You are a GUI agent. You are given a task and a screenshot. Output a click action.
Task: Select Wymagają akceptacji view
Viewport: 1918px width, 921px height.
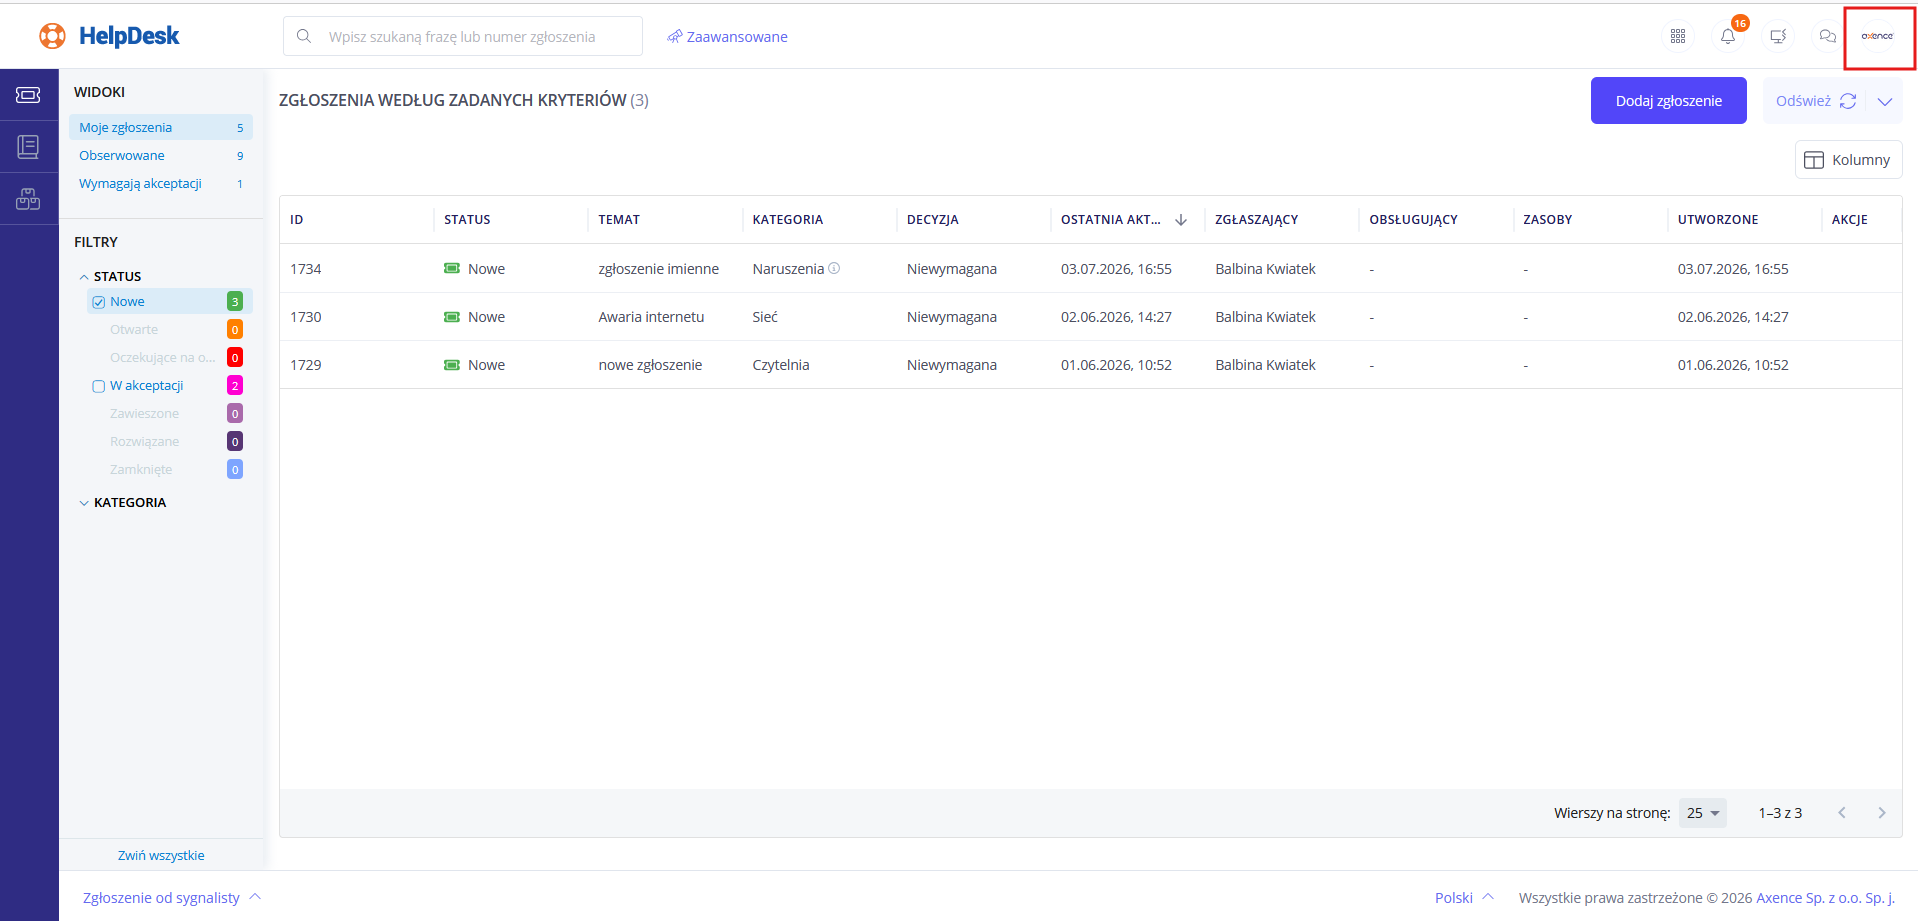tap(161, 183)
